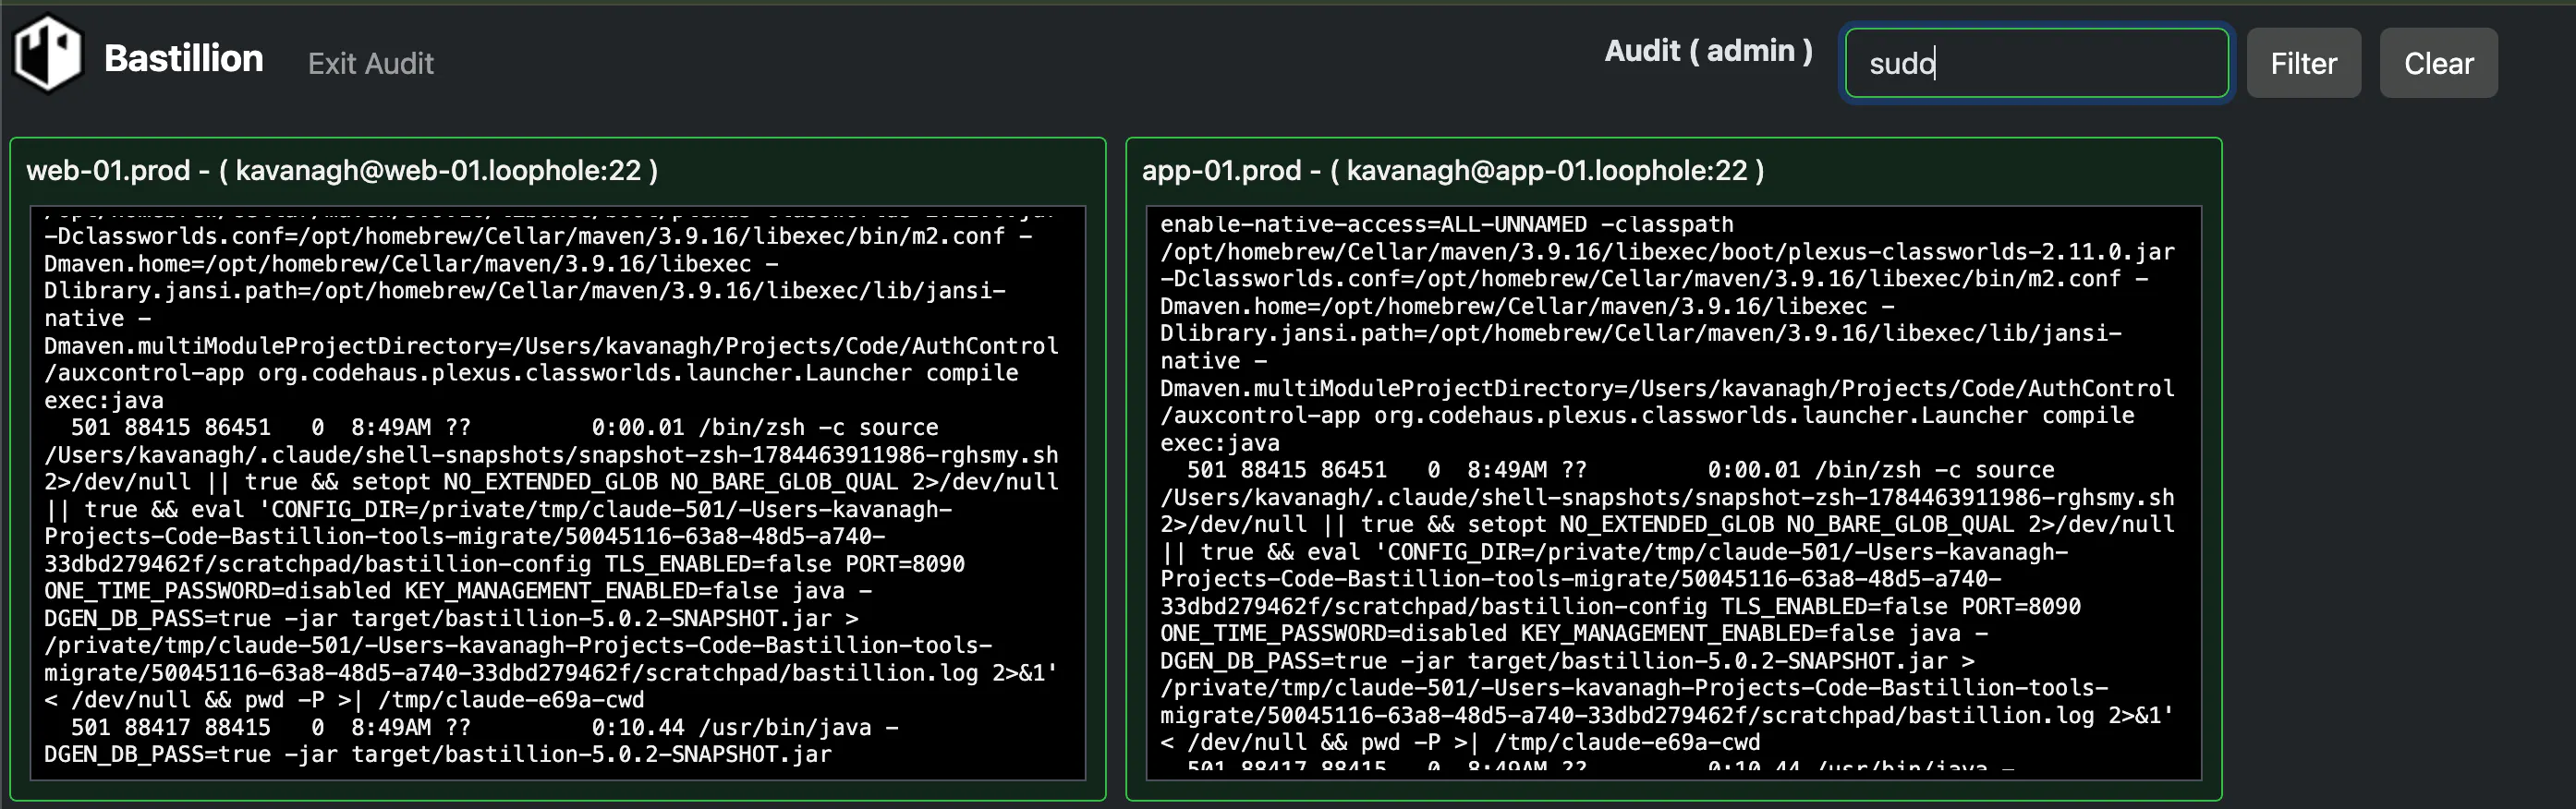The image size is (2576, 809).
Task: Select the app-01.prod session header
Action: 1453,170
